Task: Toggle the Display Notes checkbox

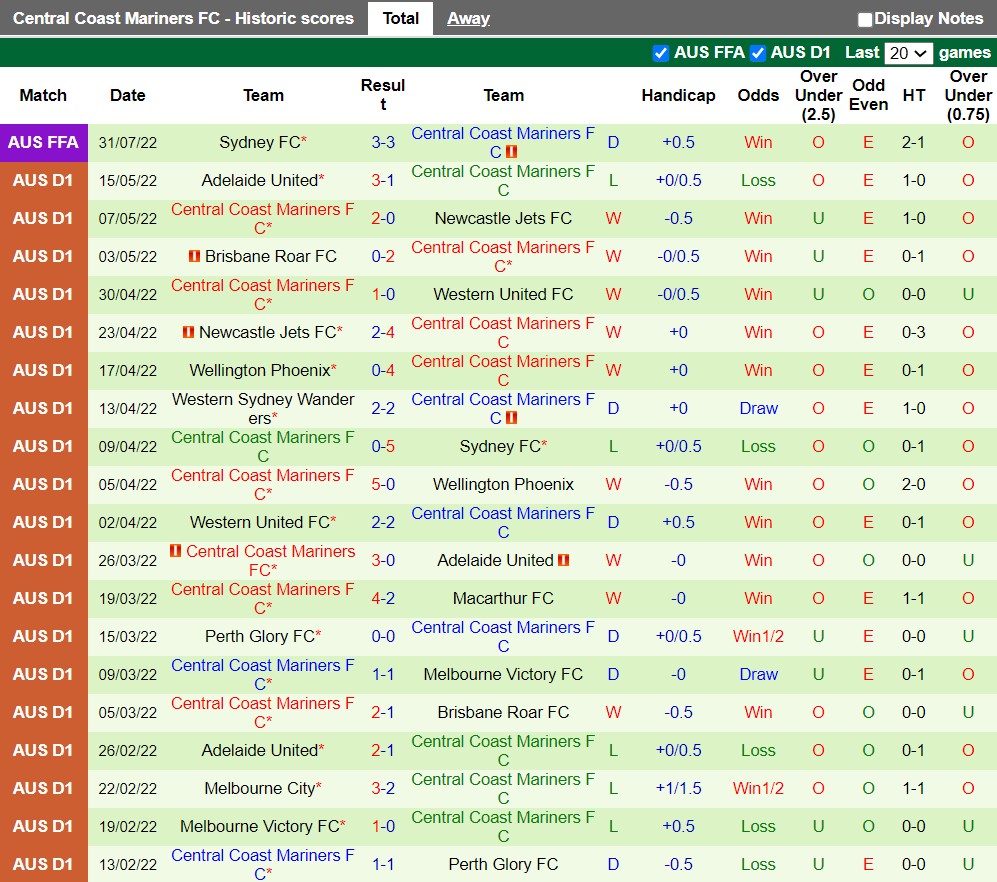Action: [x=865, y=19]
